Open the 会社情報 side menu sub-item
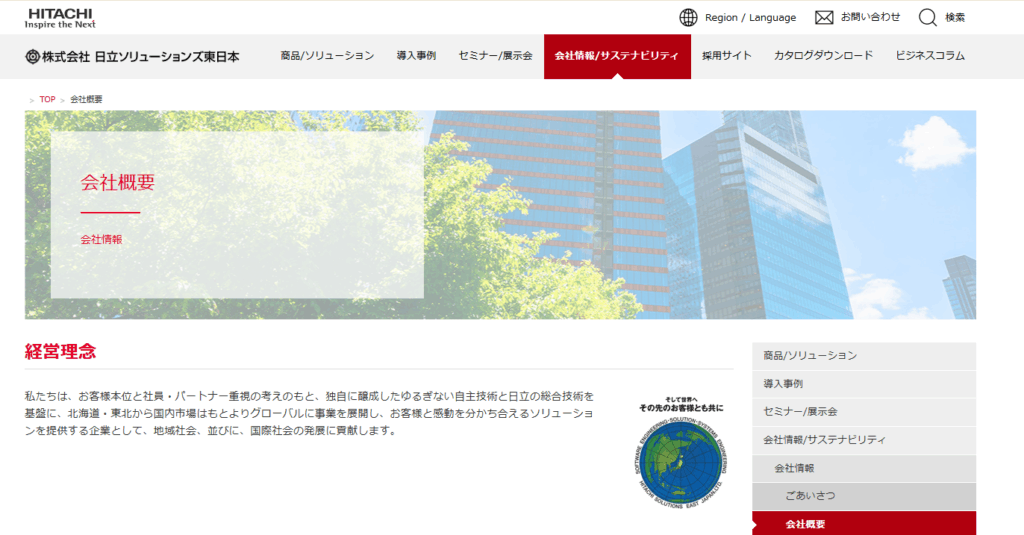1024x535 pixels. point(864,468)
